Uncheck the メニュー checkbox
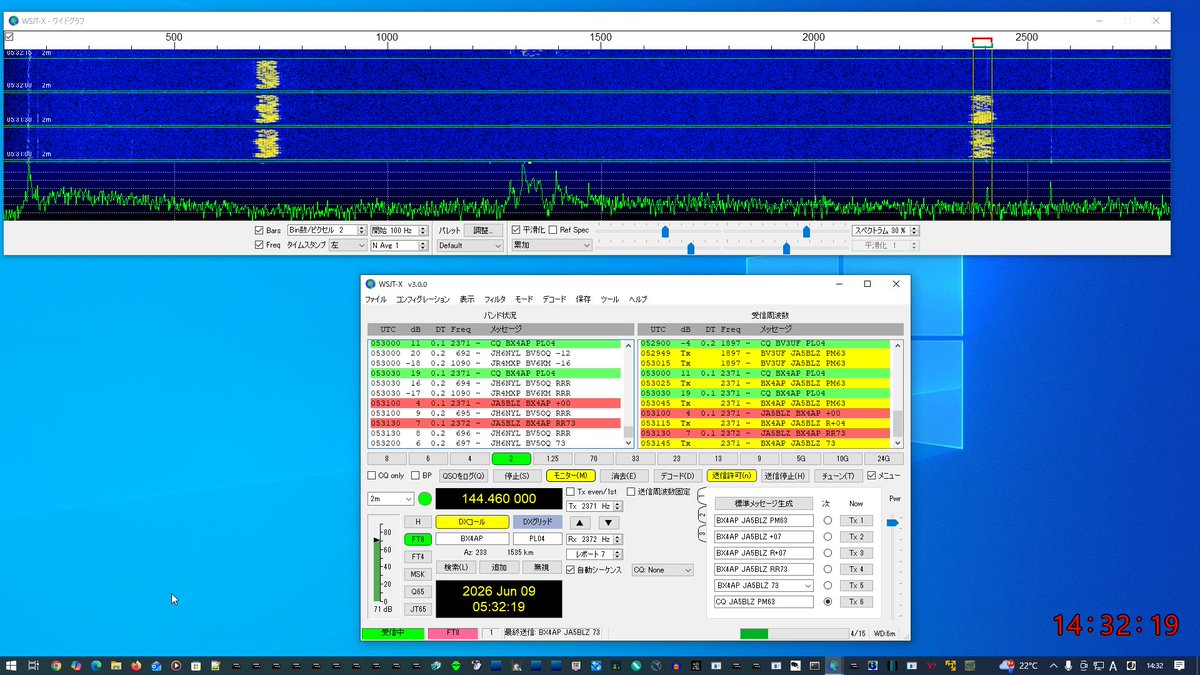Viewport: 1200px width, 675px height. click(871, 476)
